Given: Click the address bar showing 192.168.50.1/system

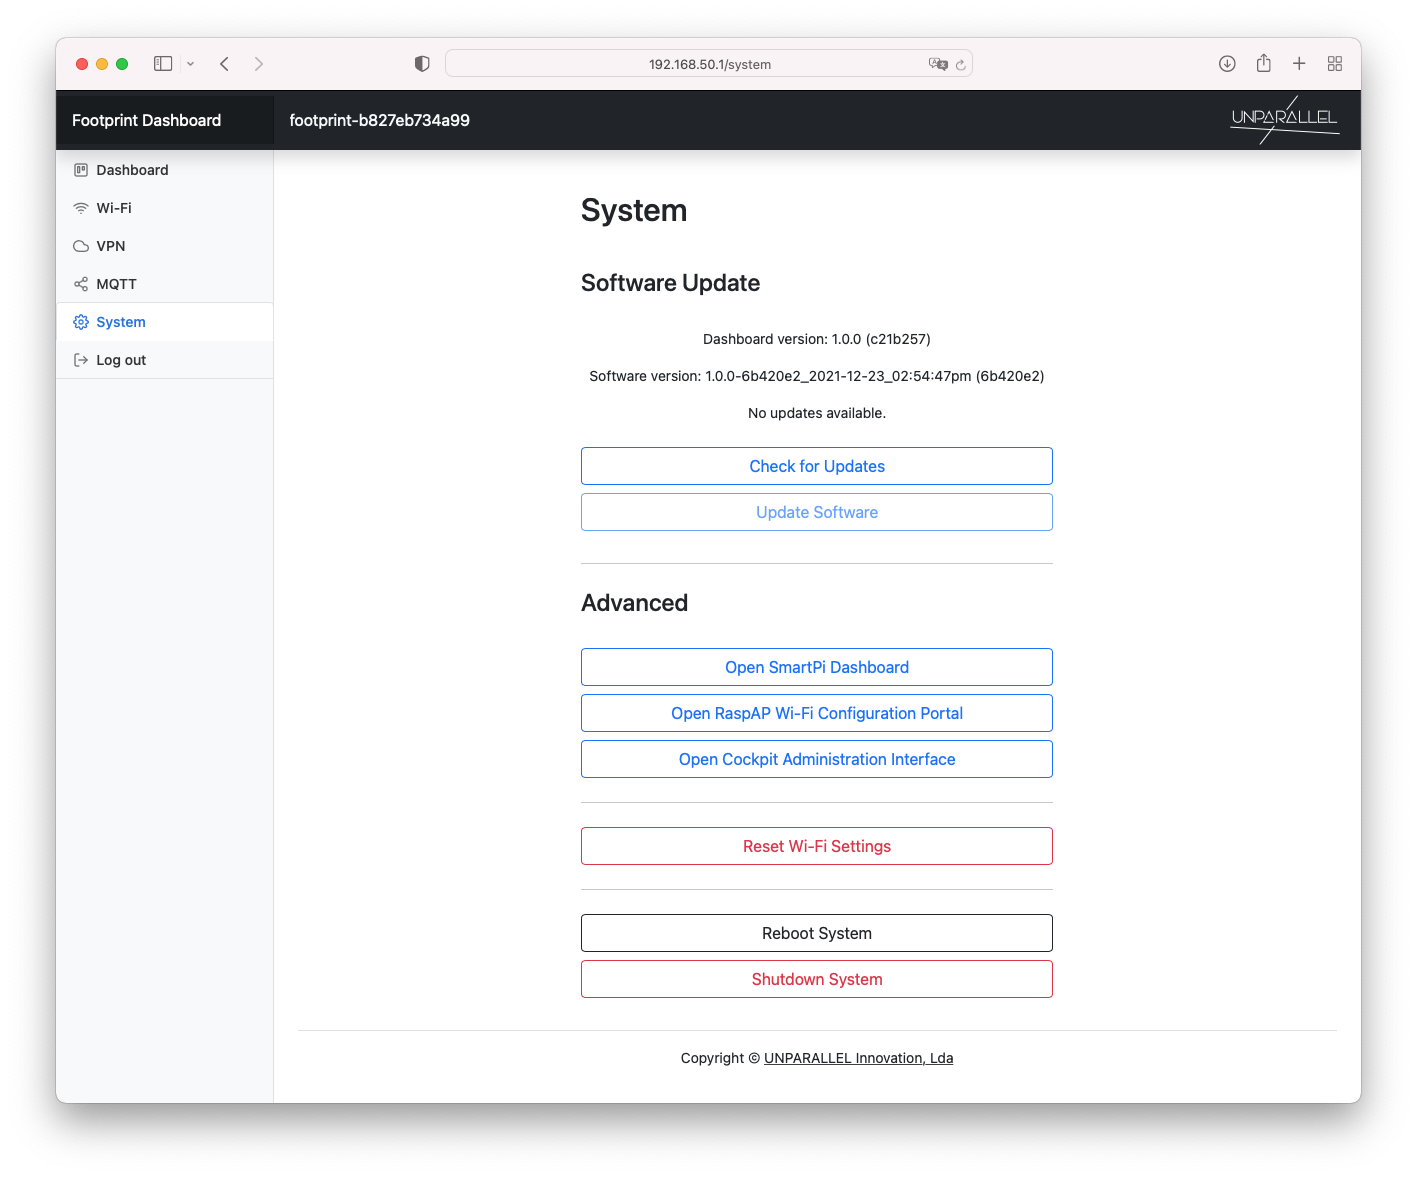Looking at the screenshot, I should point(709,64).
